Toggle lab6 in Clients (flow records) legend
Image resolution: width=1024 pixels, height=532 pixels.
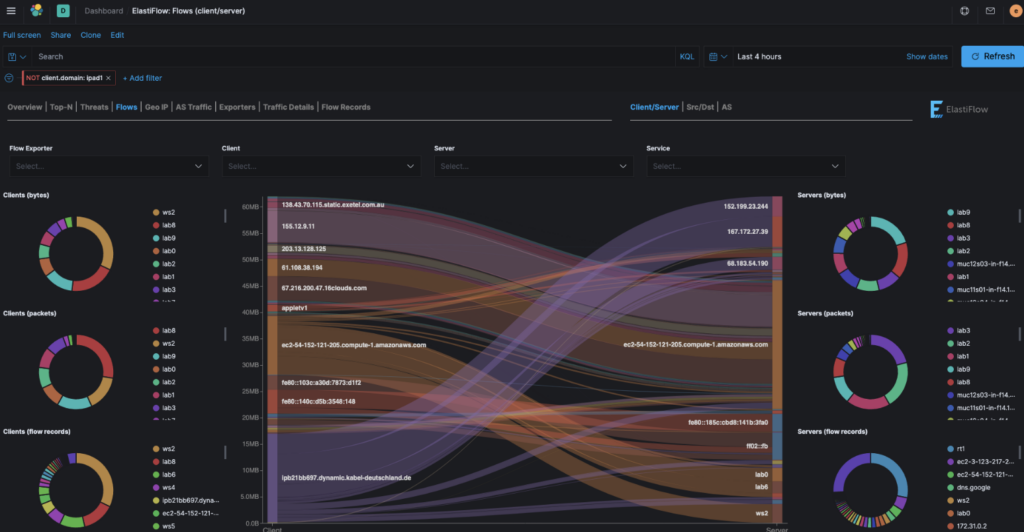[164, 475]
